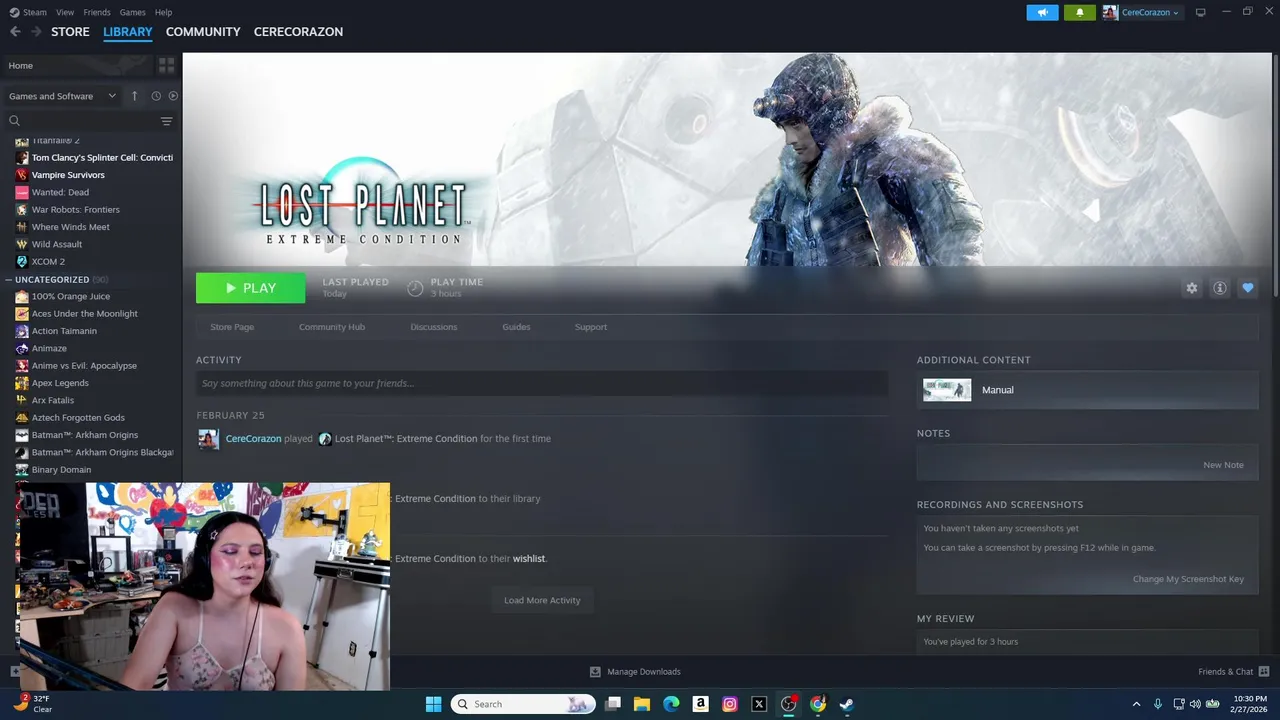Click the activity comment input field
The height and width of the screenshot is (720, 1280).
click(x=542, y=383)
